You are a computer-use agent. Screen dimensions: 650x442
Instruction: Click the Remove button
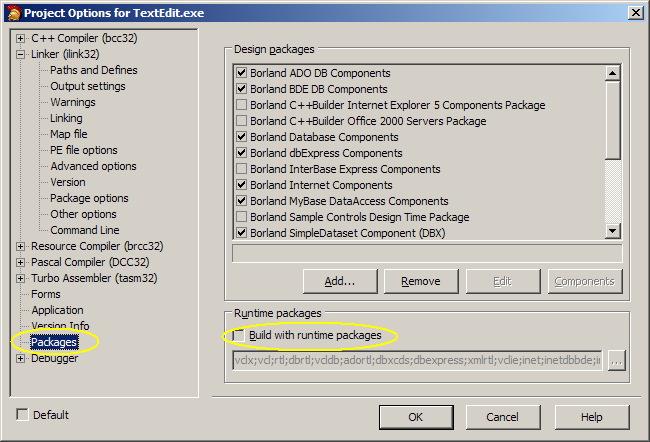tap(420, 281)
